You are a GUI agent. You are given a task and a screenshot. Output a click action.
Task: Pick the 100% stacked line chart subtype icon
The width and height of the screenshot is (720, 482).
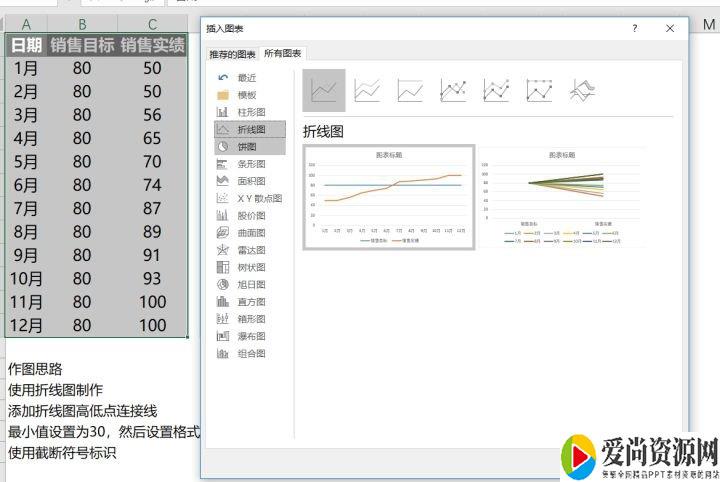coord(410,91)
